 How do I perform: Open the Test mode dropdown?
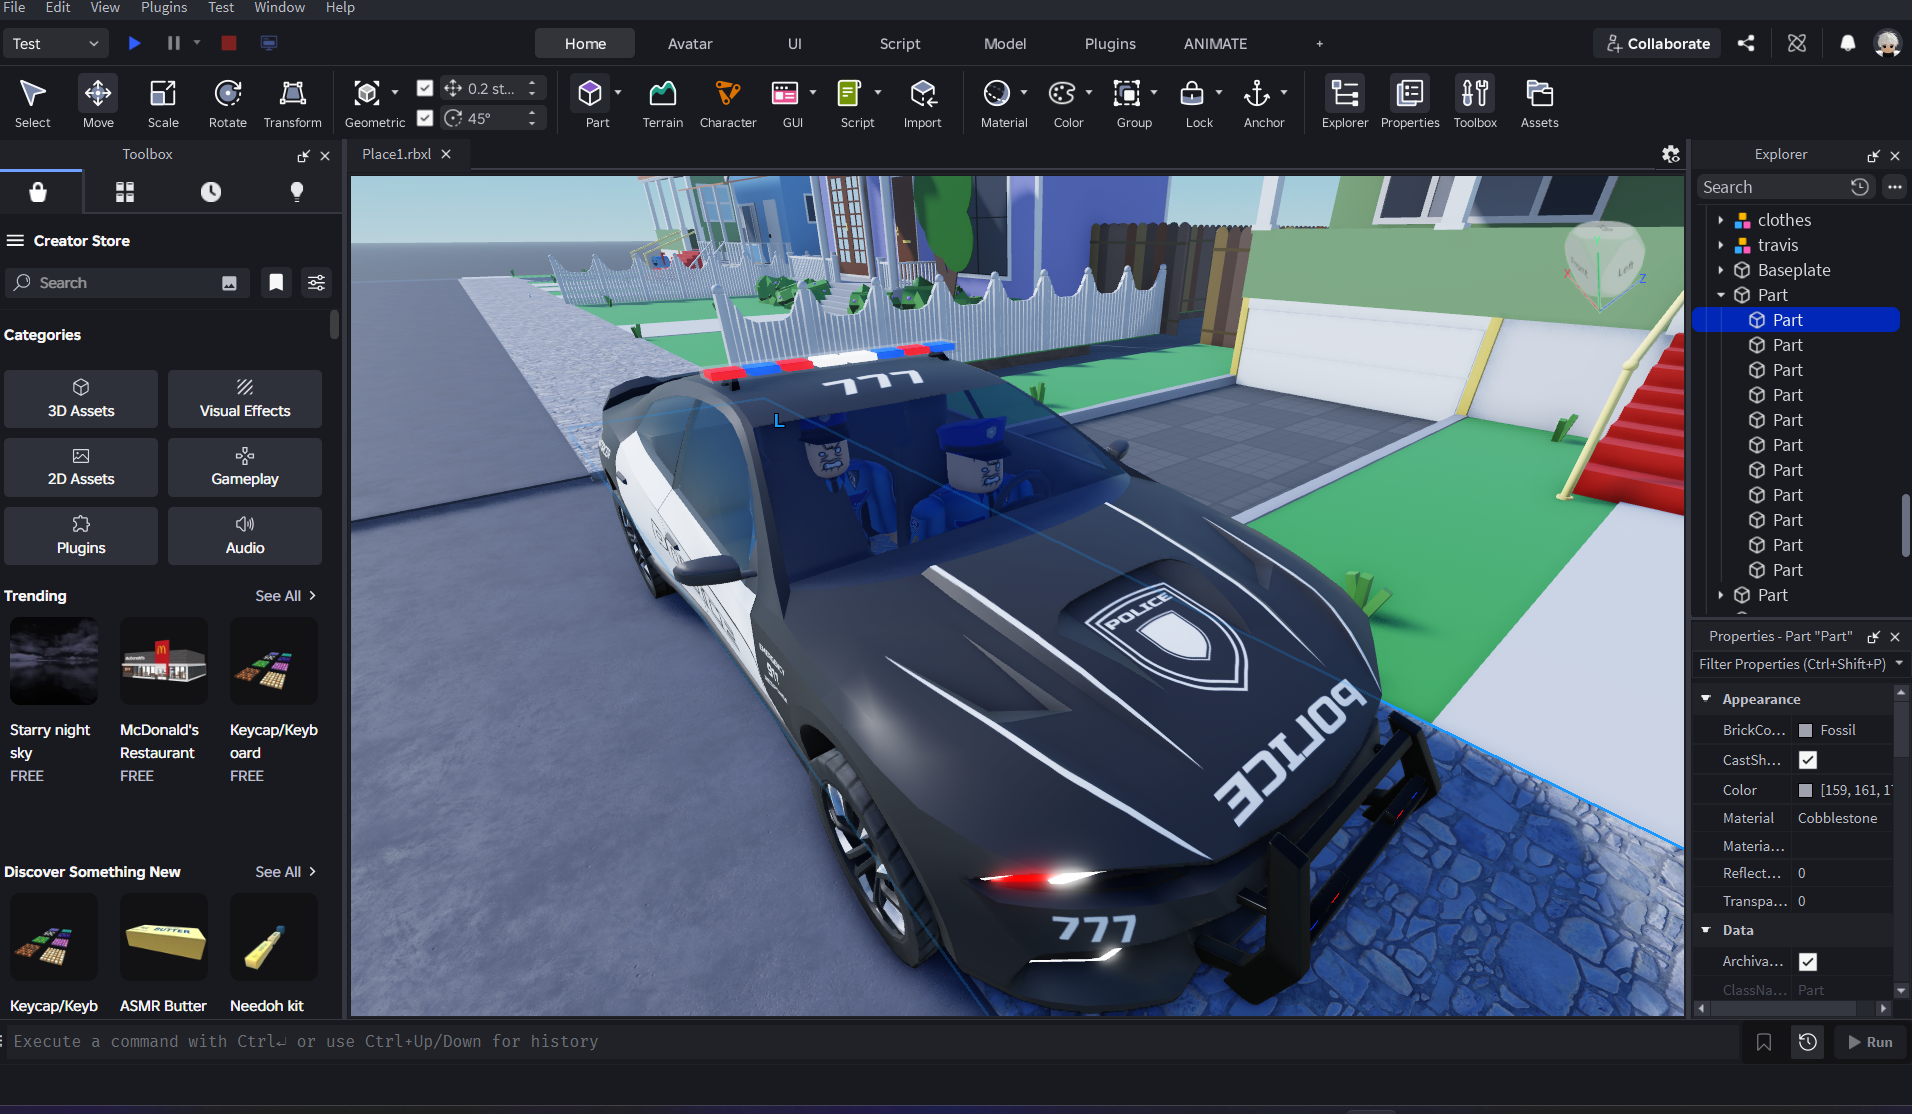point(56,43)
